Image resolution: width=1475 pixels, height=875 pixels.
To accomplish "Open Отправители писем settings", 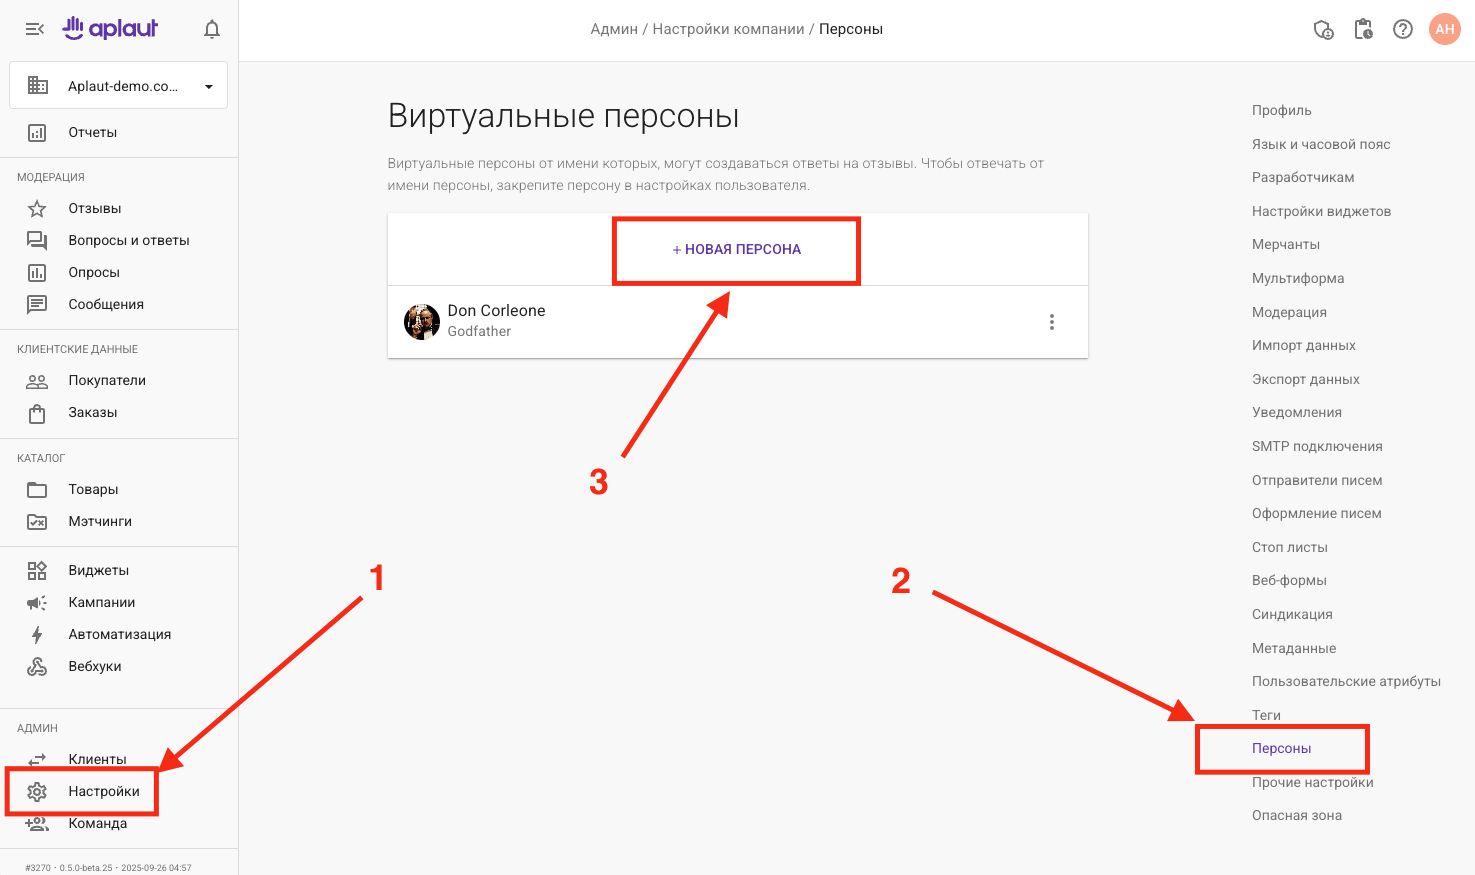I will (x=1317, y=480).
